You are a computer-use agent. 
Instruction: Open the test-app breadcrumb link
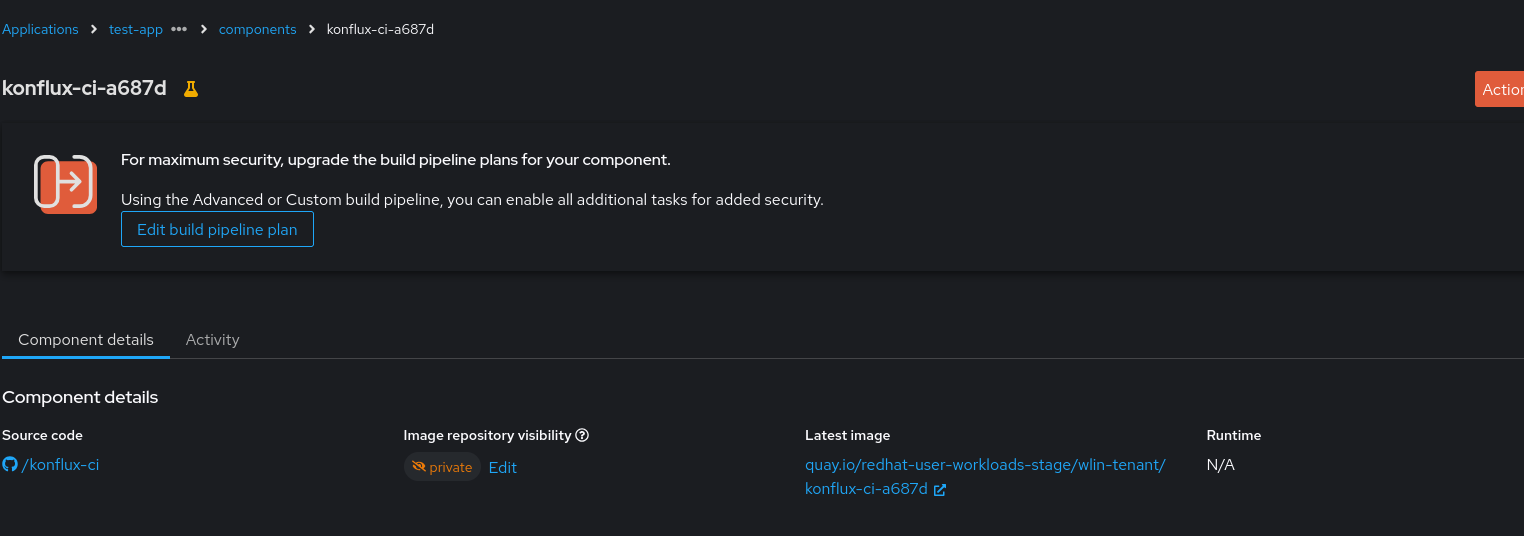[136, 29]
